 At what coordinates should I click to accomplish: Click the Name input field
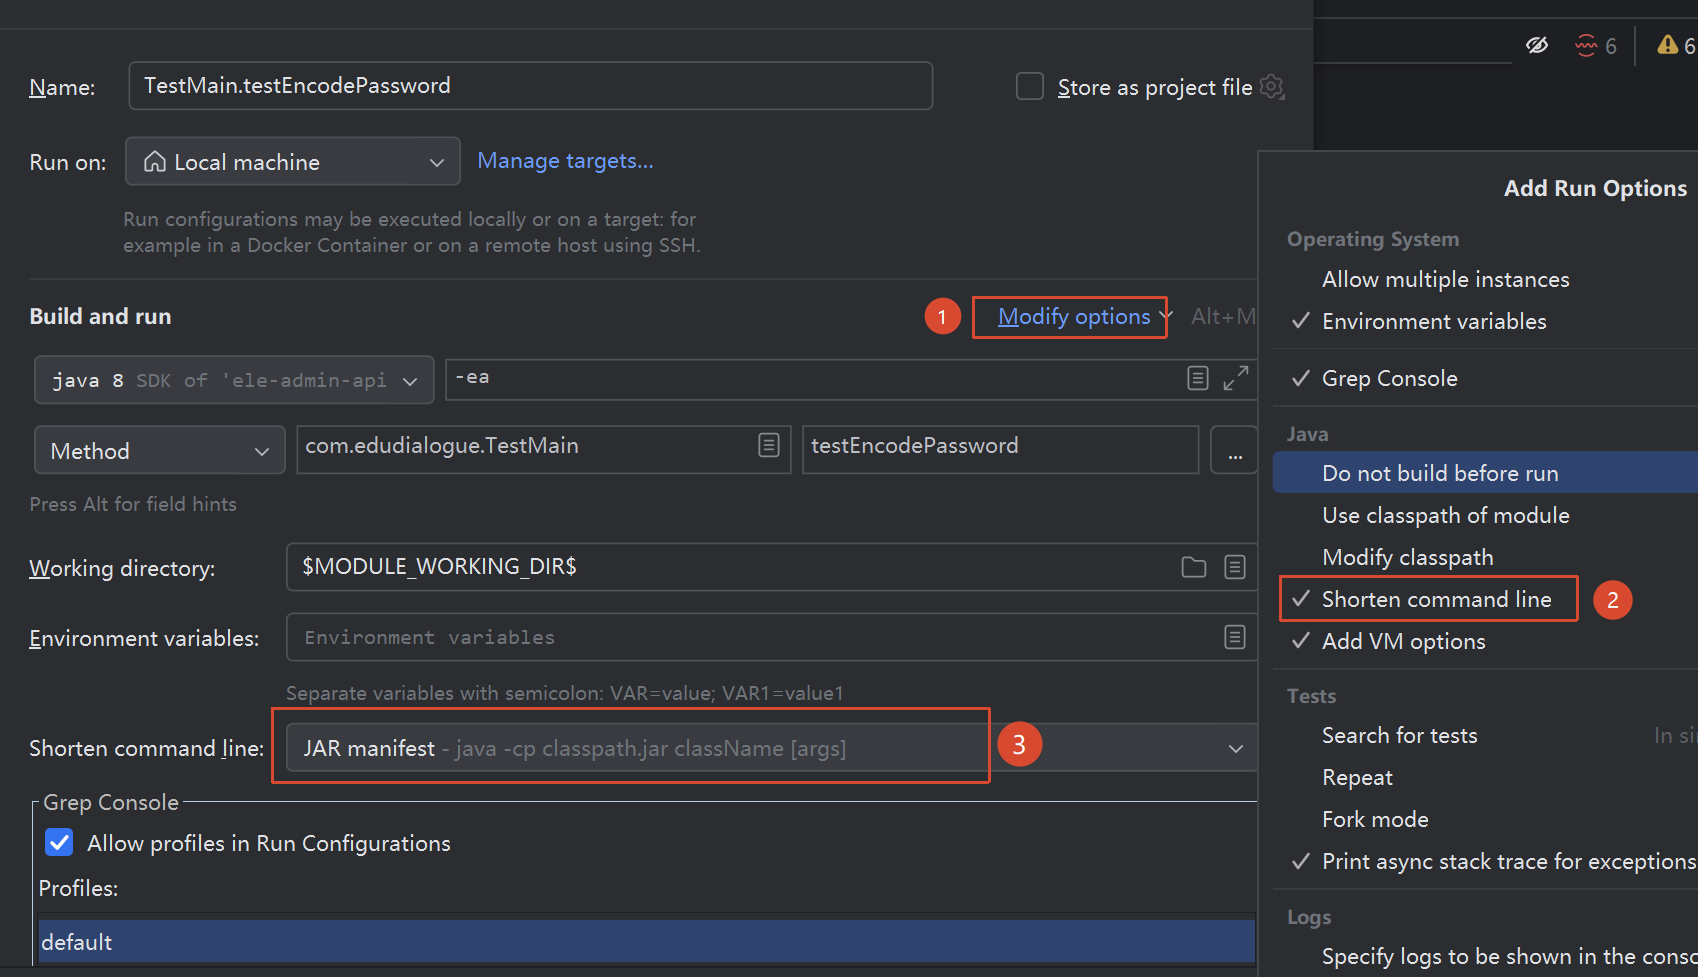click(x=531, y=86)
